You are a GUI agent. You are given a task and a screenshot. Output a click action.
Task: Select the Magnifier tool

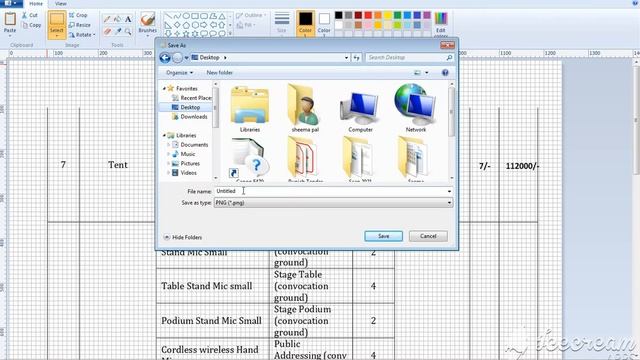click(128, 31)
